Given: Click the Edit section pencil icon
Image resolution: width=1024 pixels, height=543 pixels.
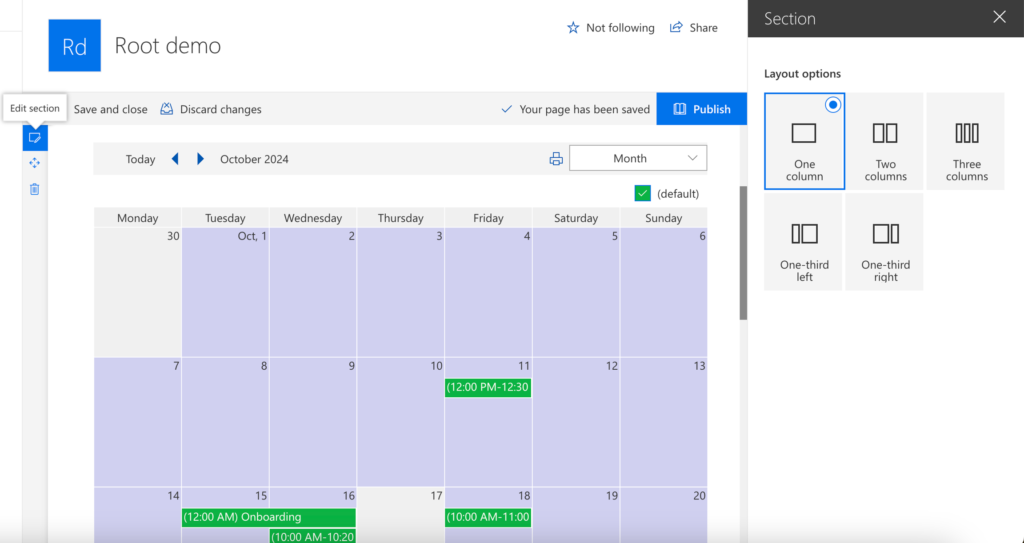Looking at the screenshot, I should coord(35,138).
